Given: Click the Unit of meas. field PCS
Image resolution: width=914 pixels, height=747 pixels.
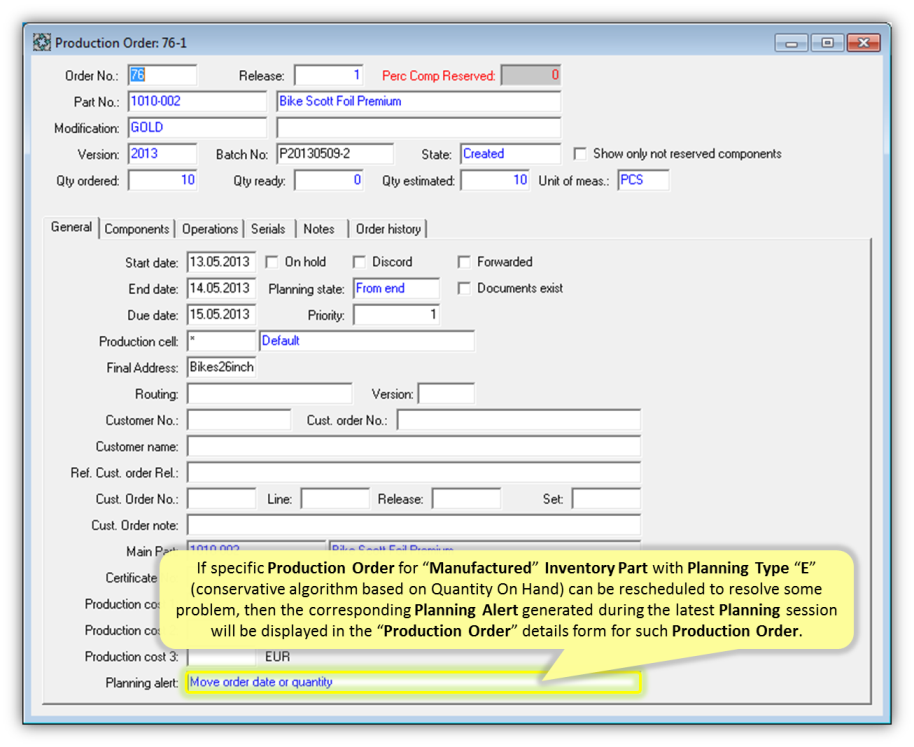Looking at the screenshot, I should pyautogui.click(x=644, y=180).
